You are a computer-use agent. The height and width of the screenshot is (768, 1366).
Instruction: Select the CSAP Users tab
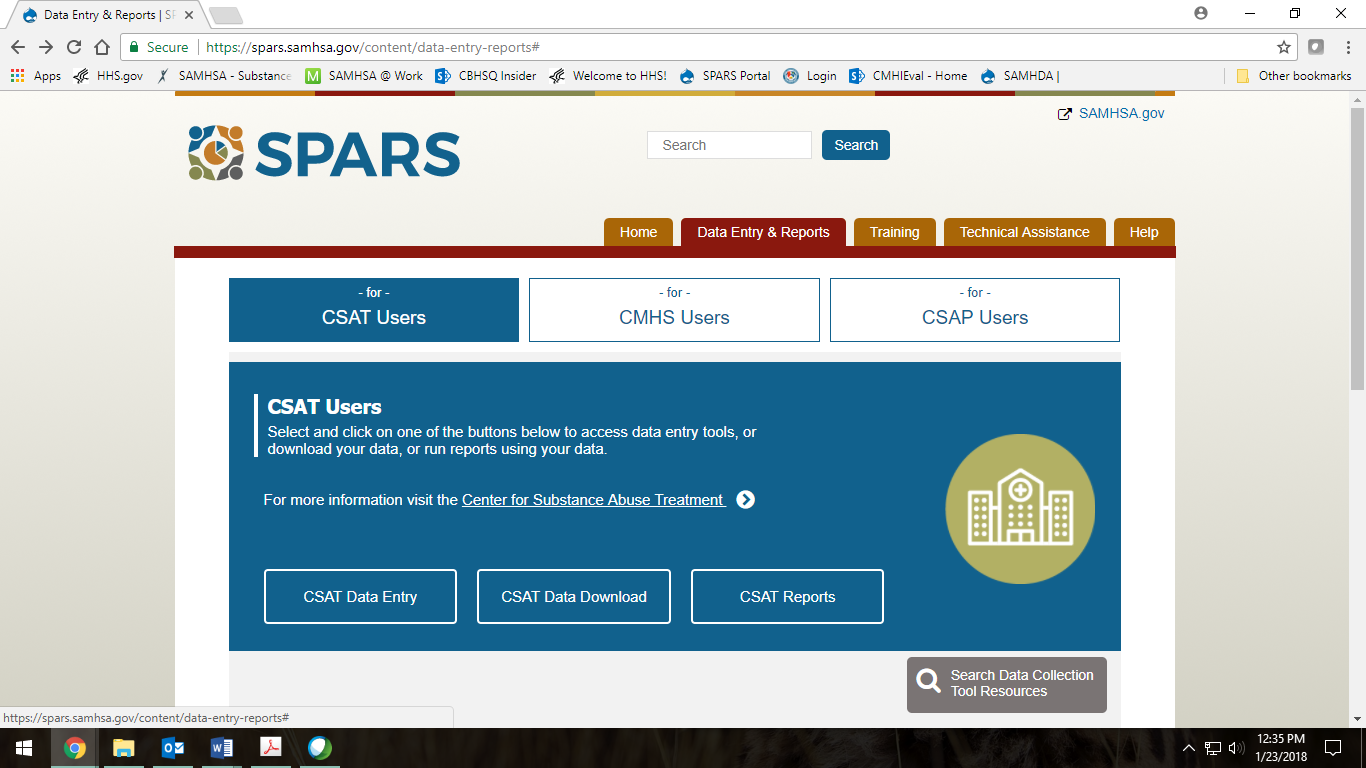(x=974, y=310)
